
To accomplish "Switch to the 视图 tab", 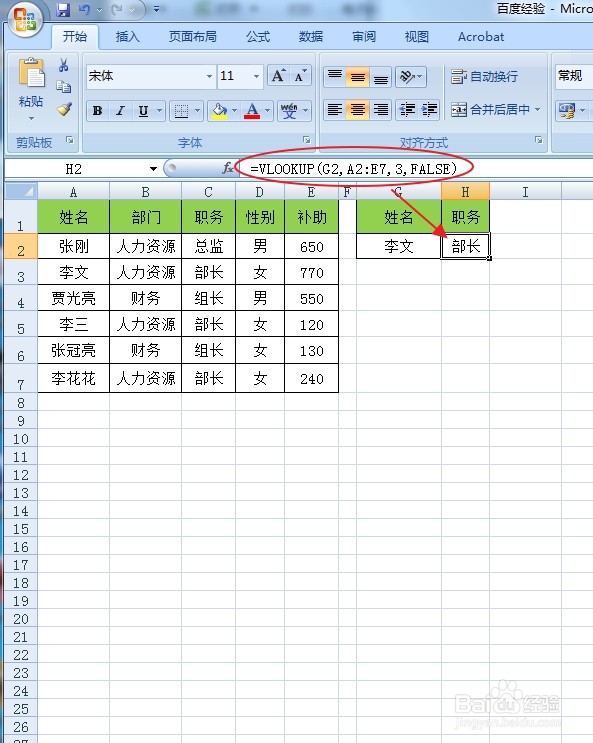I will [x=417, y=36].
